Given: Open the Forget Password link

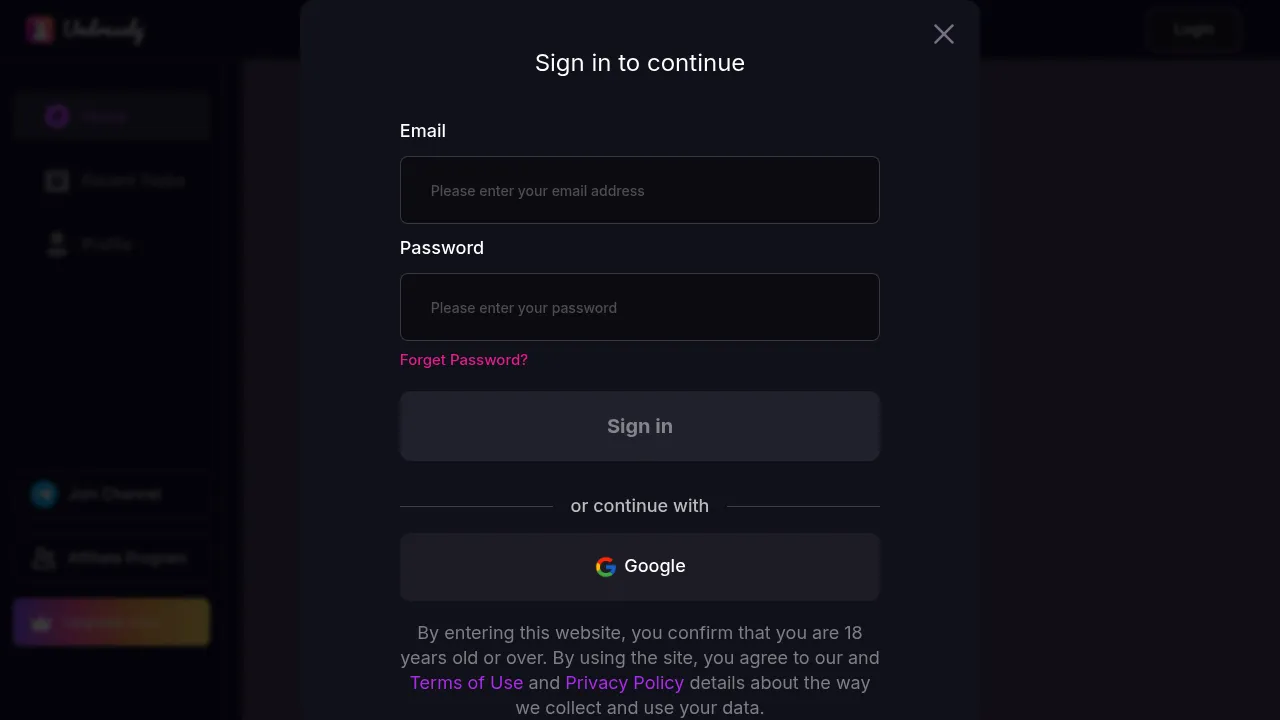Looking at the screenshot, I should [x=464, y=360].
